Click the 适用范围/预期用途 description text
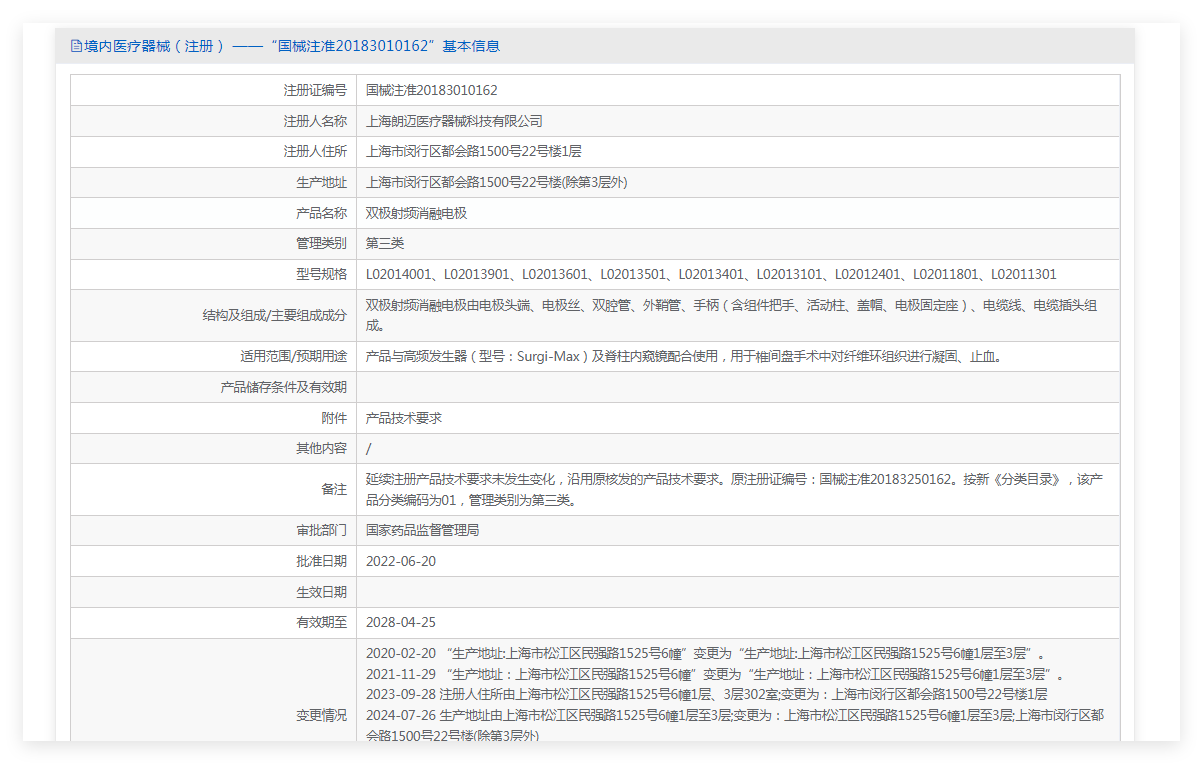1203x764 pixels. click(683, 356)
